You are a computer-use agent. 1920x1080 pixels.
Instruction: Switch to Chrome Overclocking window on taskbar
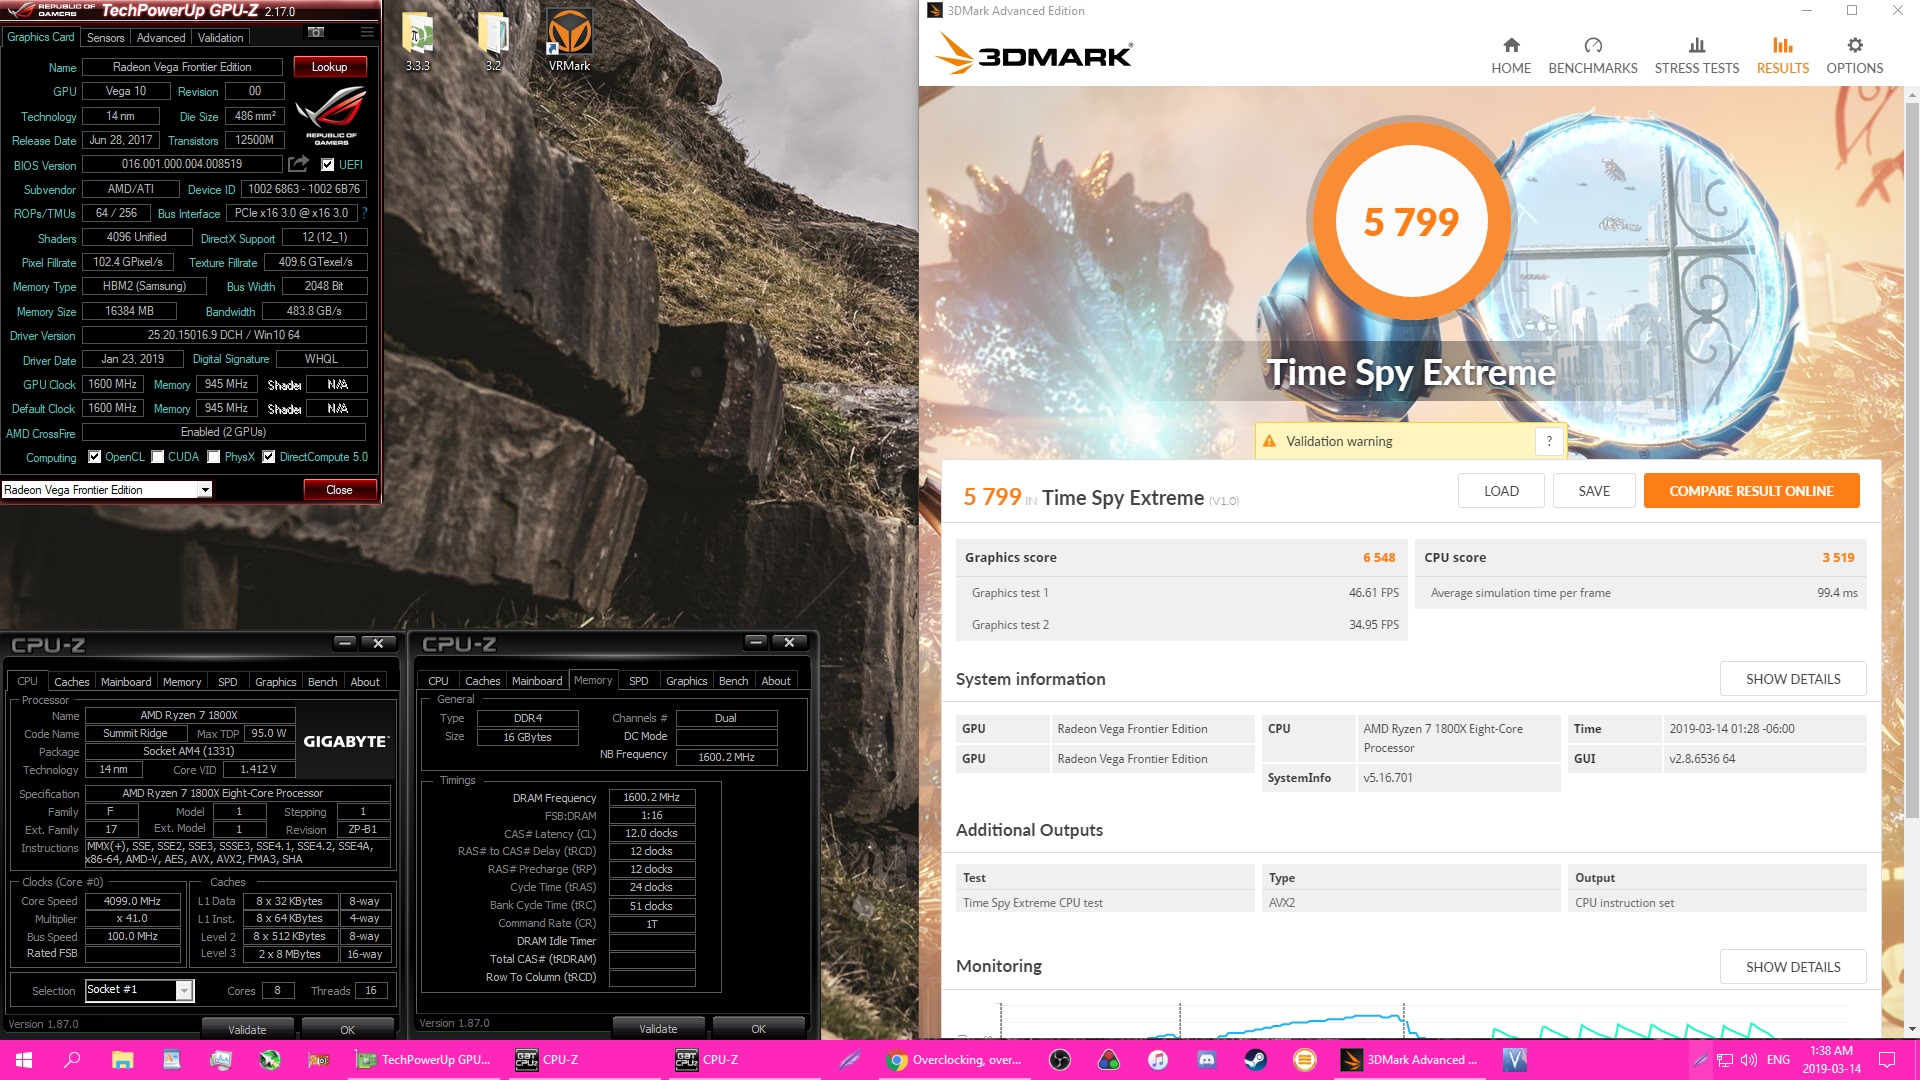pyautogui.click(x=955, y=1060)
